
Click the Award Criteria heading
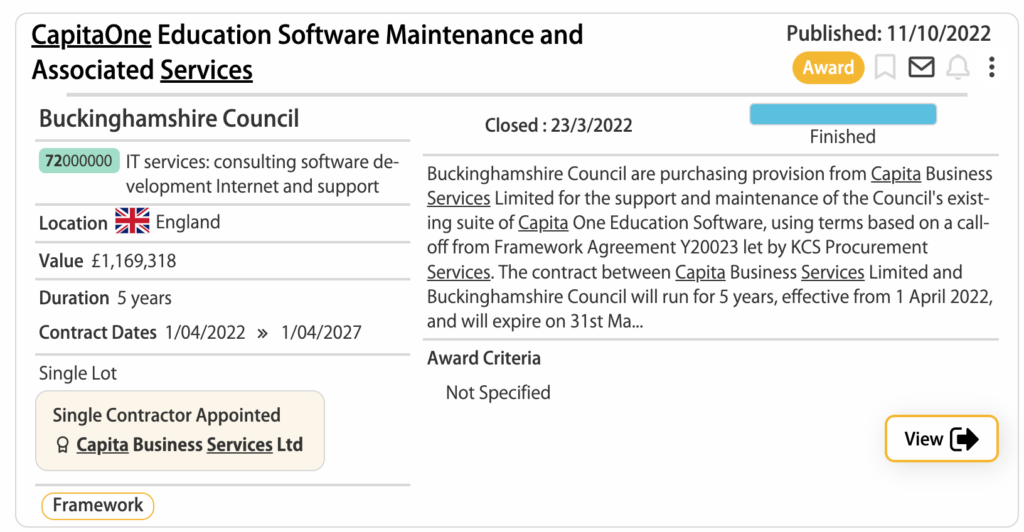[x=484, y=358]
